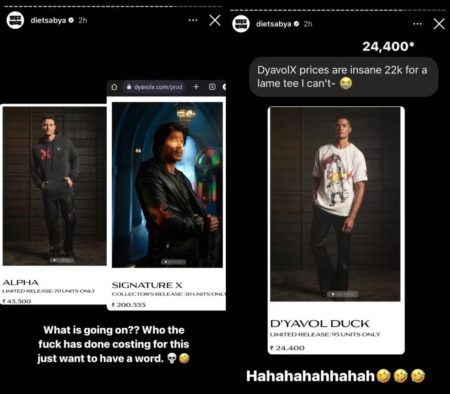This screenshot has width=450, height=394.
Task: Tap the dietsabya username in right story
Action: pyautogui.click(x=274, y=24)
